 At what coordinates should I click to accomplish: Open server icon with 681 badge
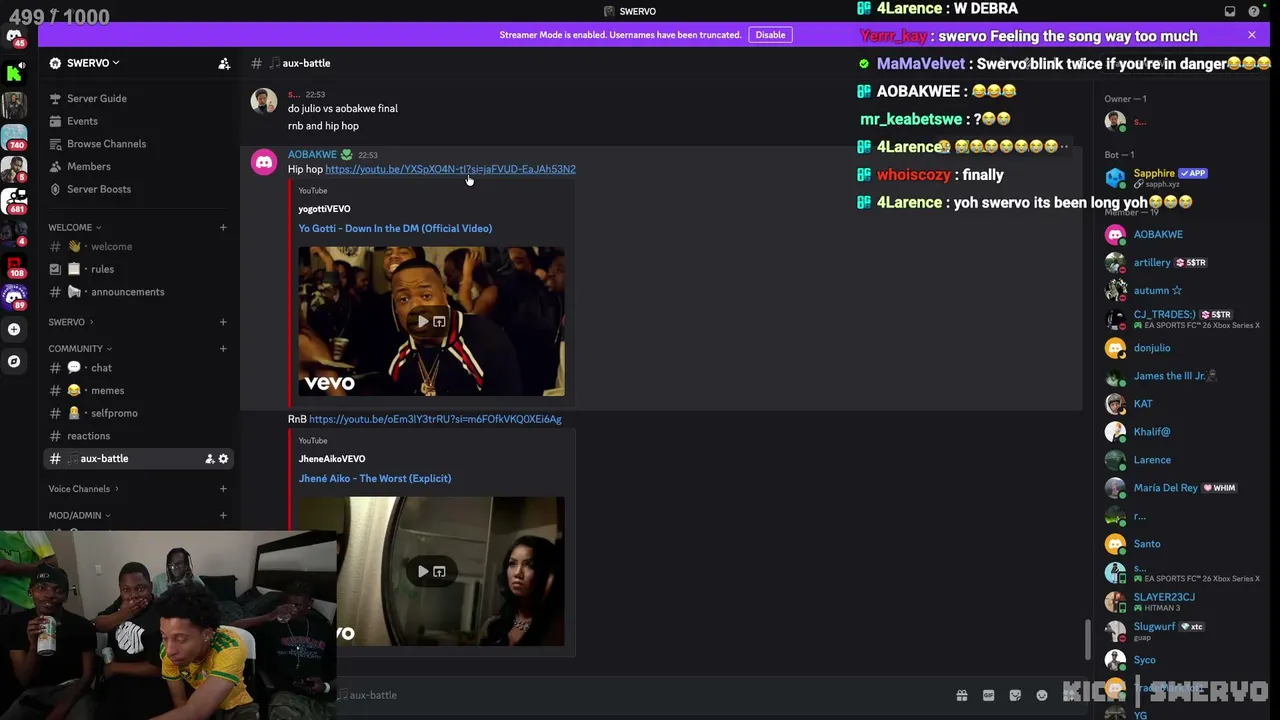(14, 200)
